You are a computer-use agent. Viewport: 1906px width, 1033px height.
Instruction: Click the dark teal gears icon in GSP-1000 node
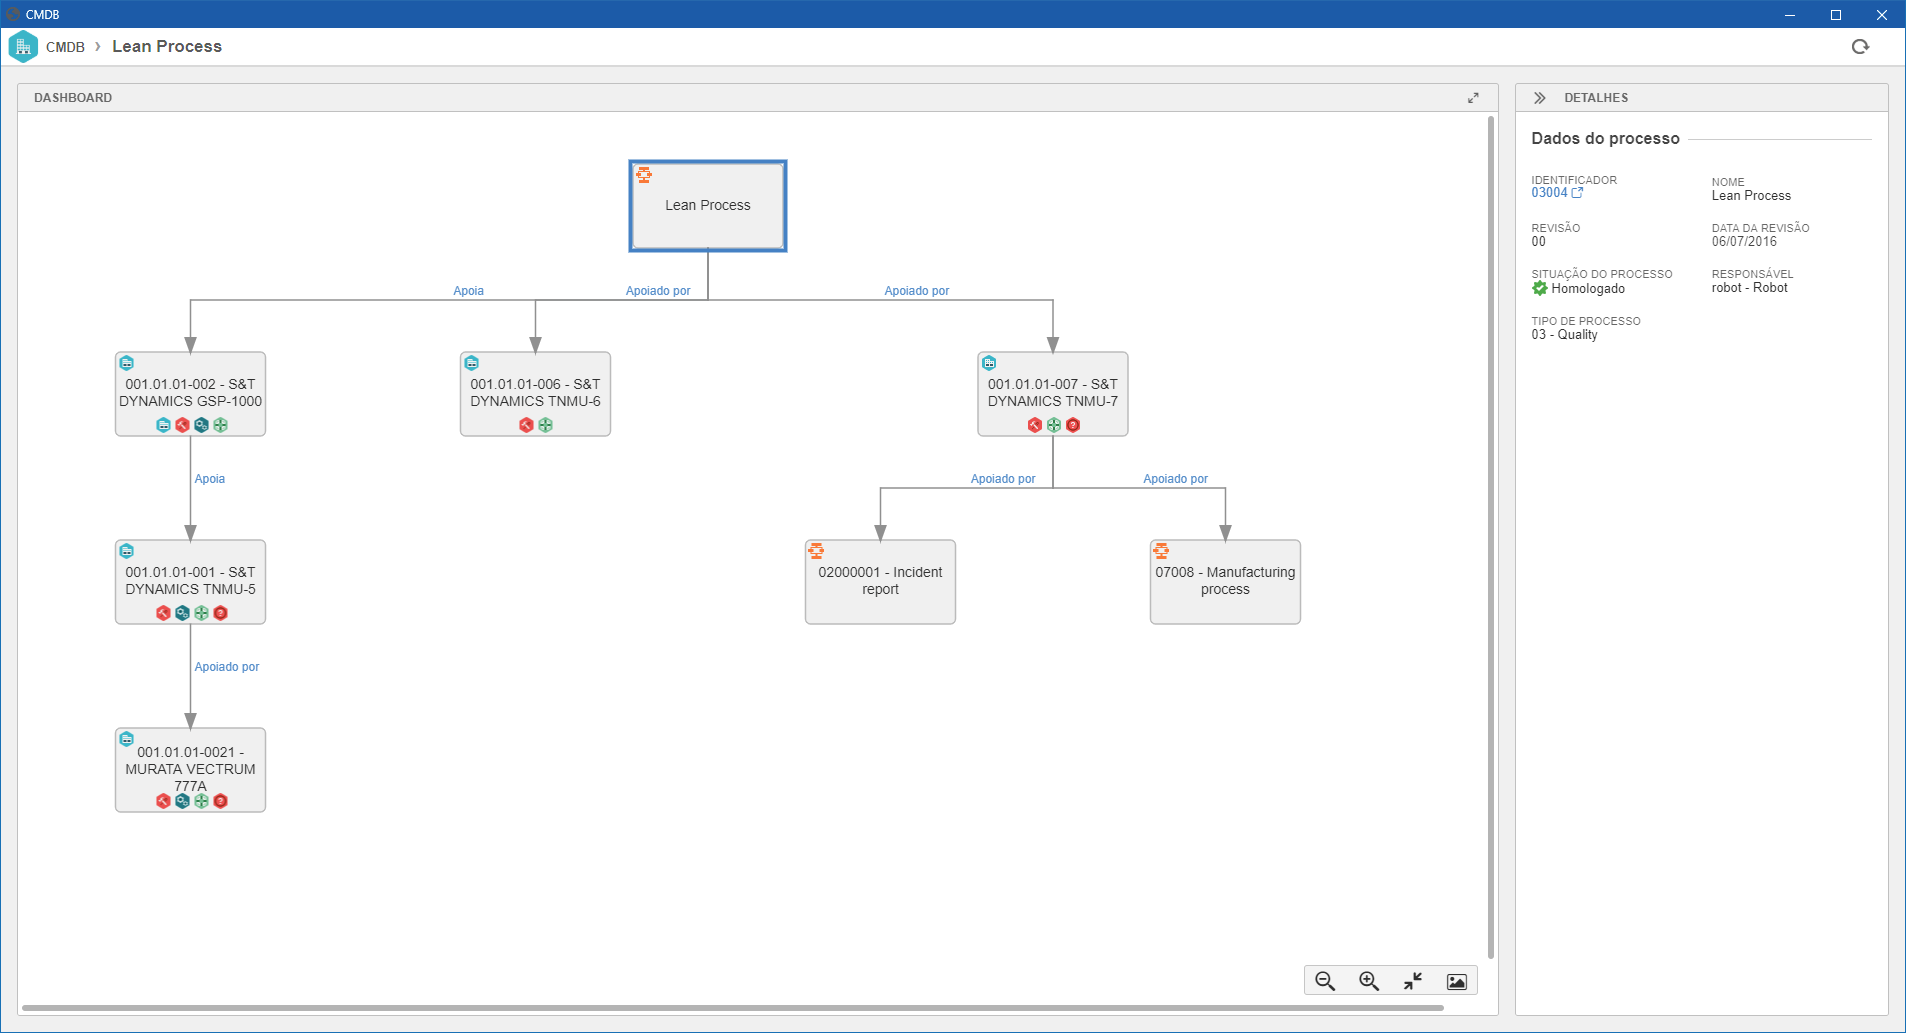[x=201, y=425]
